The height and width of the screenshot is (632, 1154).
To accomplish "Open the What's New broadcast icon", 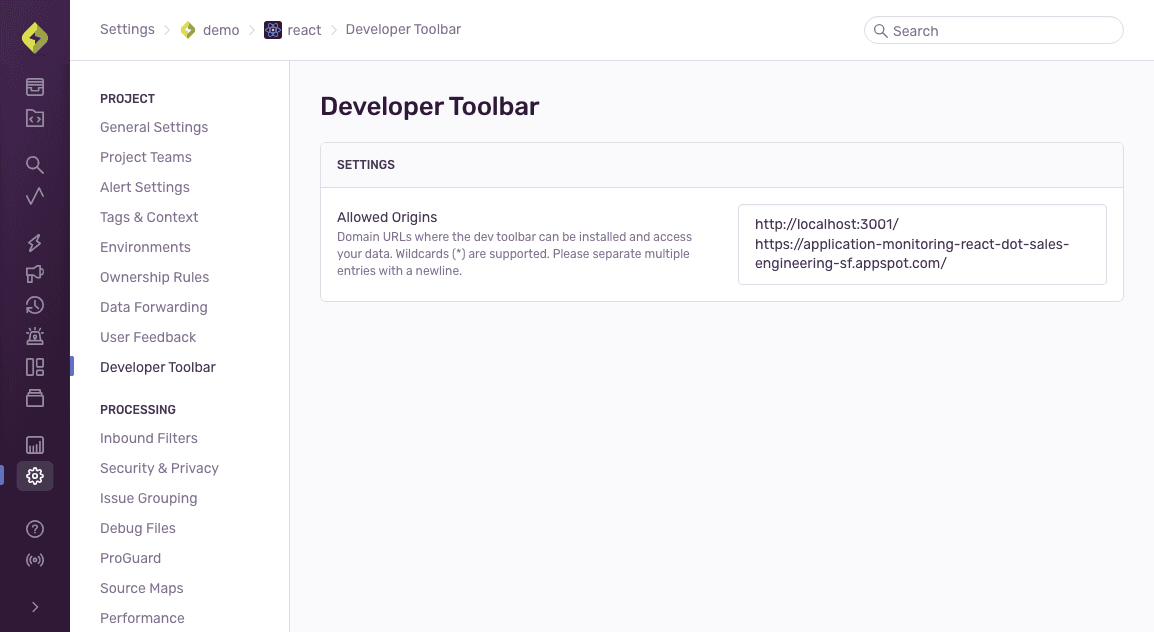I will pyautogui.click(x=34, y=559).
